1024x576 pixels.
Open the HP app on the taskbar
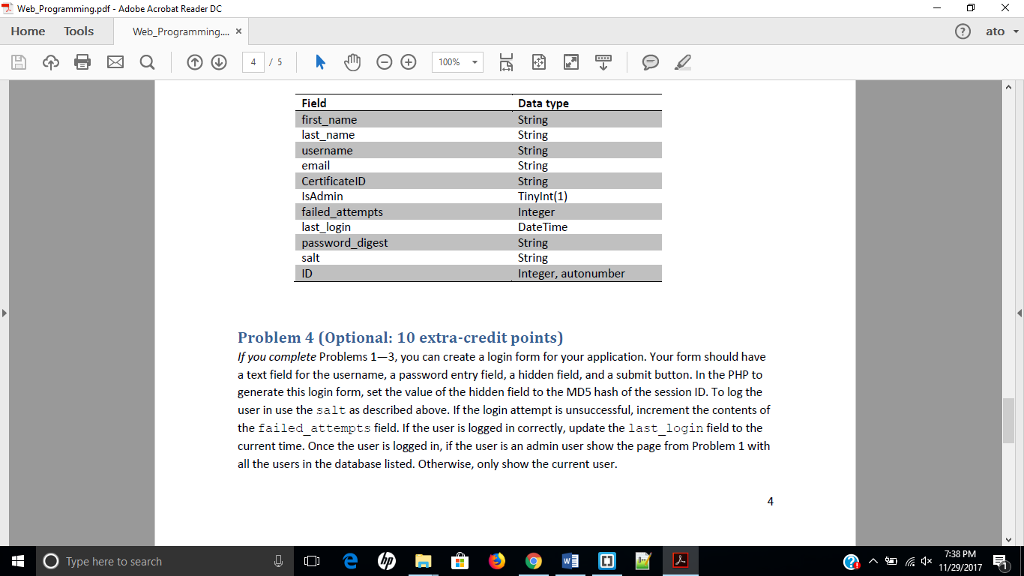387,561
